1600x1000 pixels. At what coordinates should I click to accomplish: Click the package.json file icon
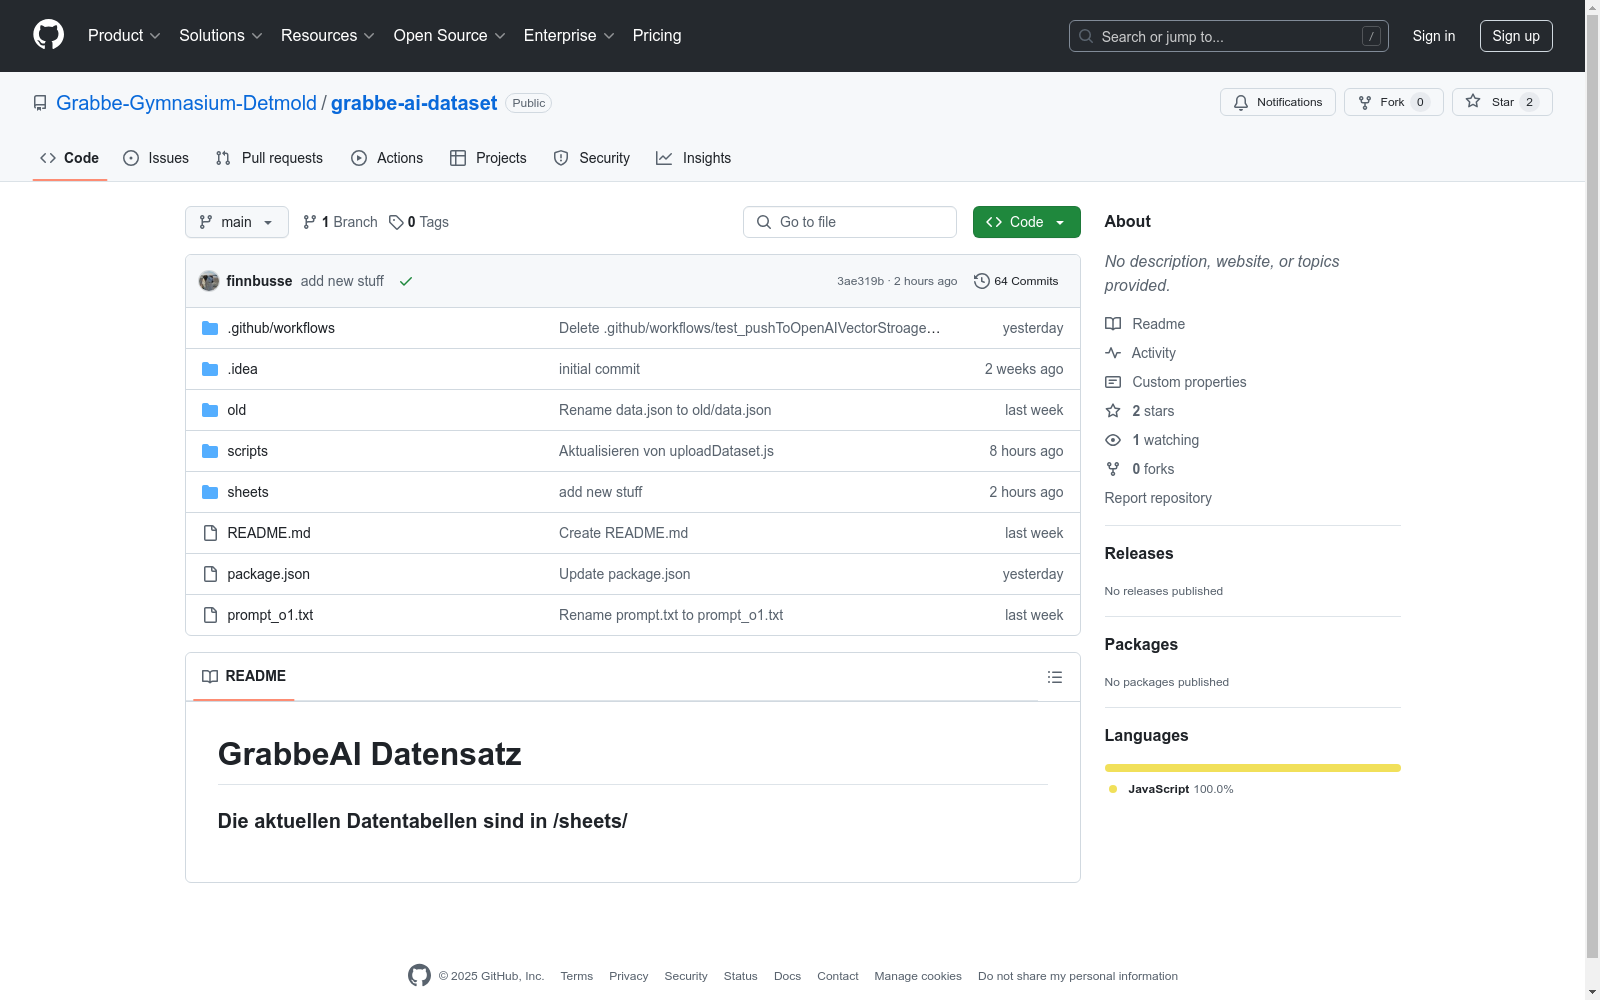tap(210, 574)
